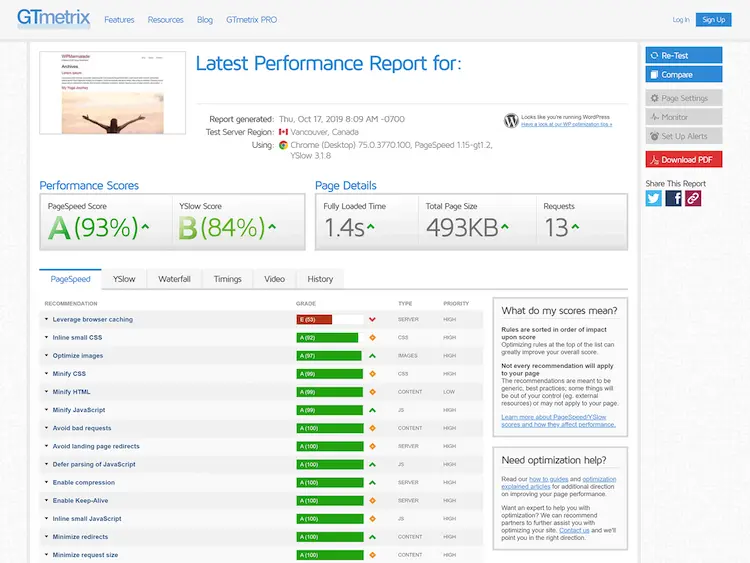Click the Log In link
Screen dimensions: 750x563
tap(681, 20)
